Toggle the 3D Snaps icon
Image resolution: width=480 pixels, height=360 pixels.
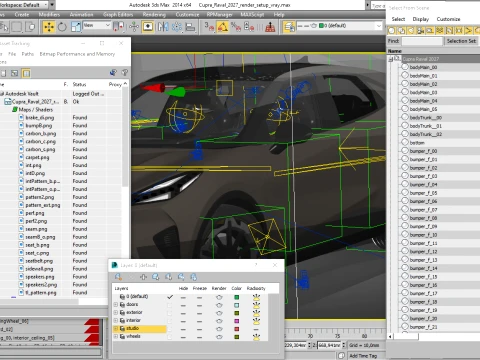point(209,27)
